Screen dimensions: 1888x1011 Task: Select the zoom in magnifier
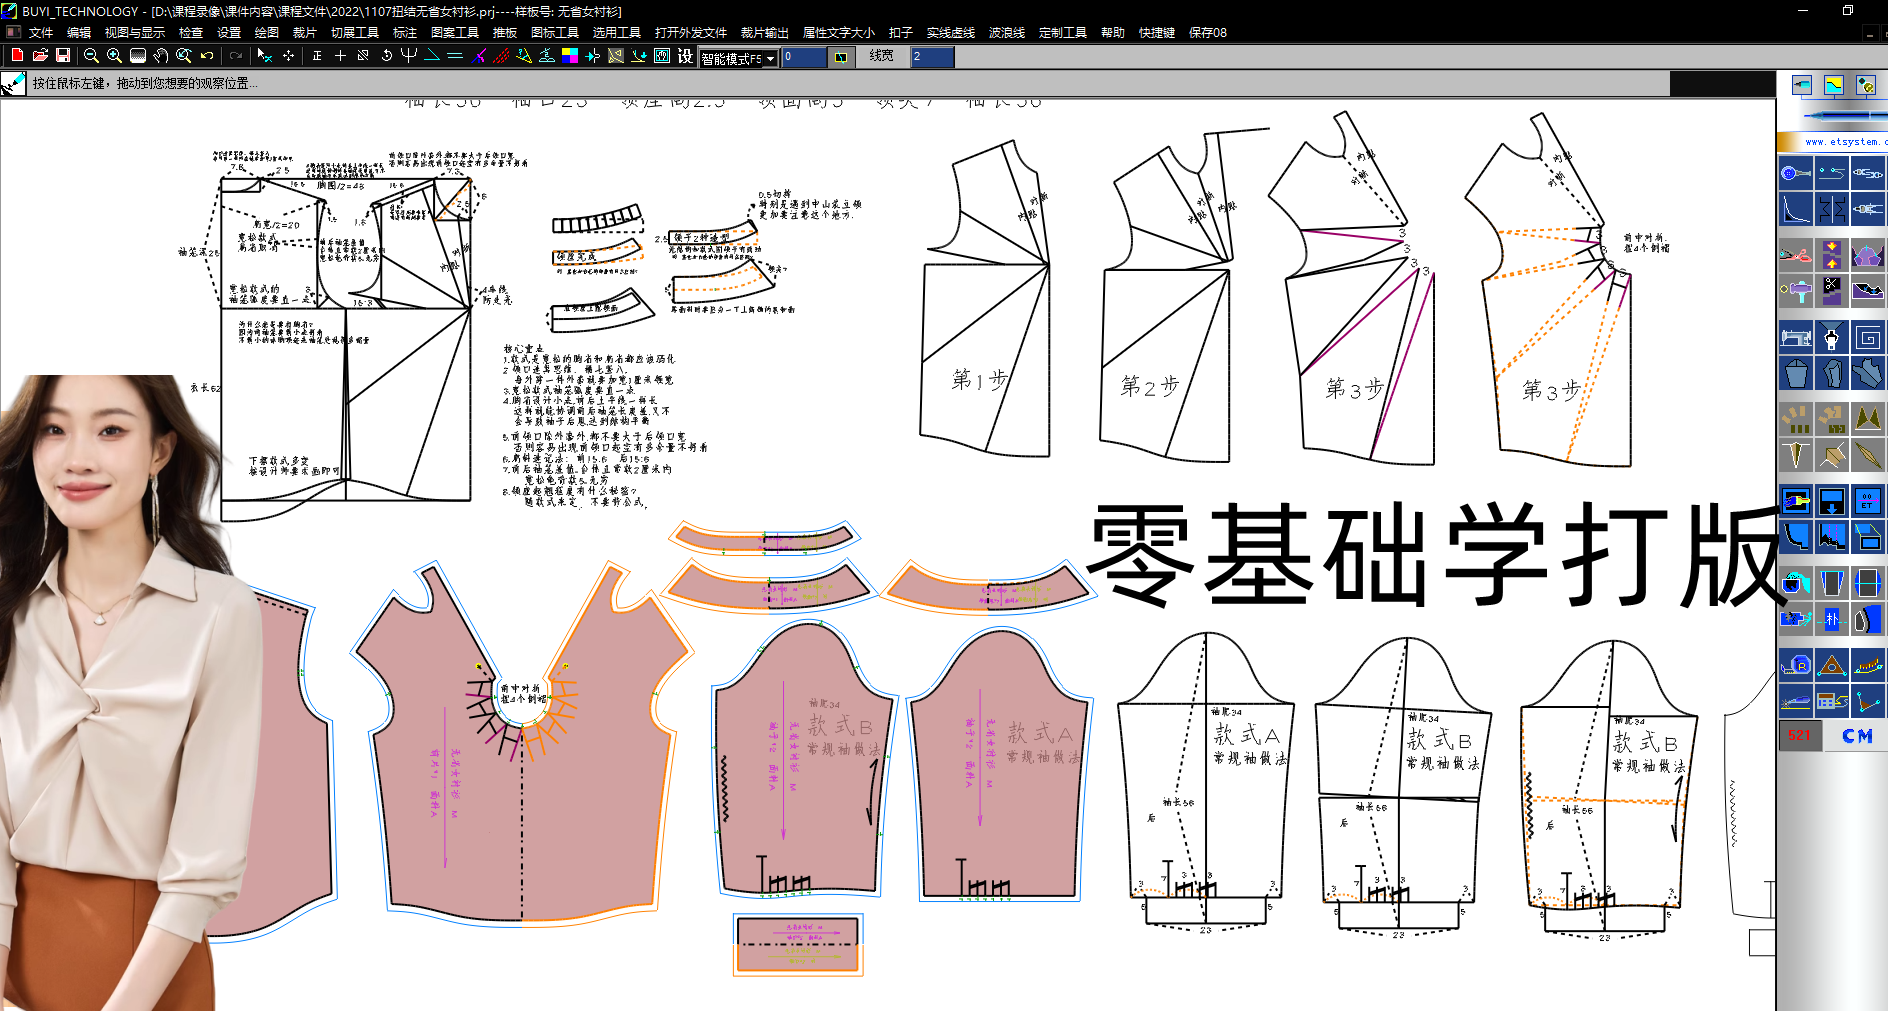coord(114,56)
